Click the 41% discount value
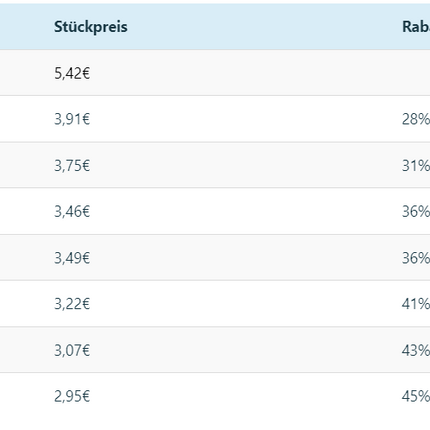The height and width of the screenshot is (430, 430). point(416,304)
